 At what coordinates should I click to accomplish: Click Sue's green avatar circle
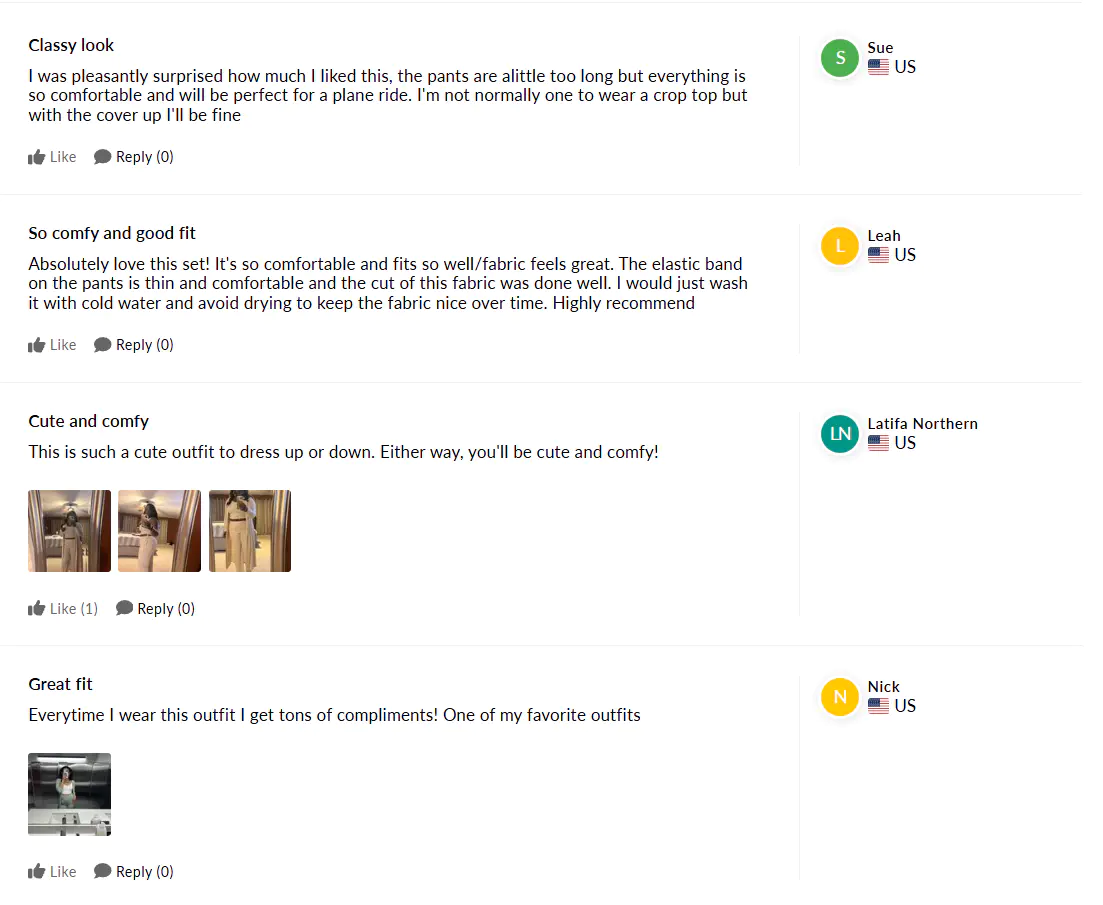840,58
